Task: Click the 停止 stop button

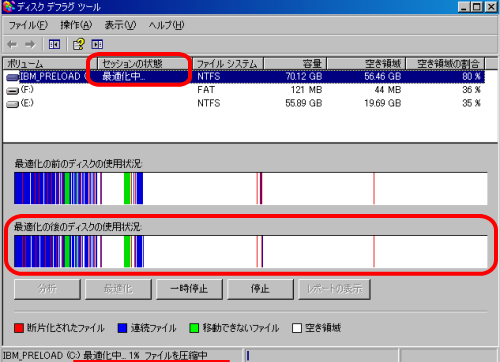Action: tap(260, 289)
